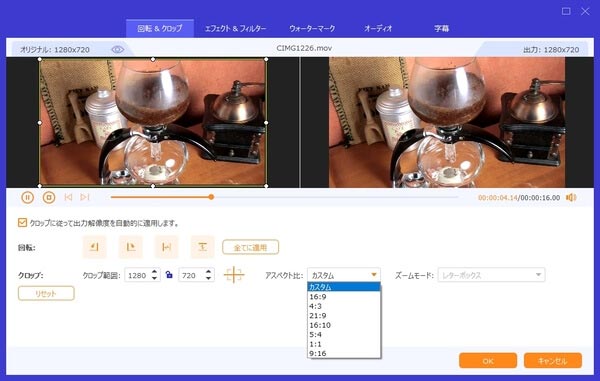Click the CIMG1226.mov file name
The image size is (600, 381).
coord(304,48)
